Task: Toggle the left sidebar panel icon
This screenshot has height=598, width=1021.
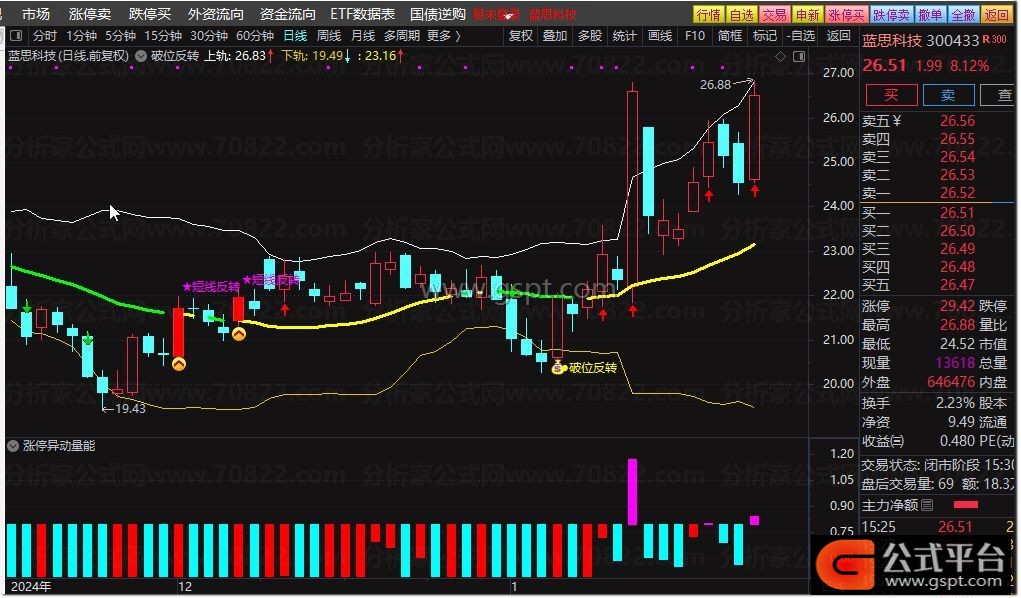Action: click(16, 36)
